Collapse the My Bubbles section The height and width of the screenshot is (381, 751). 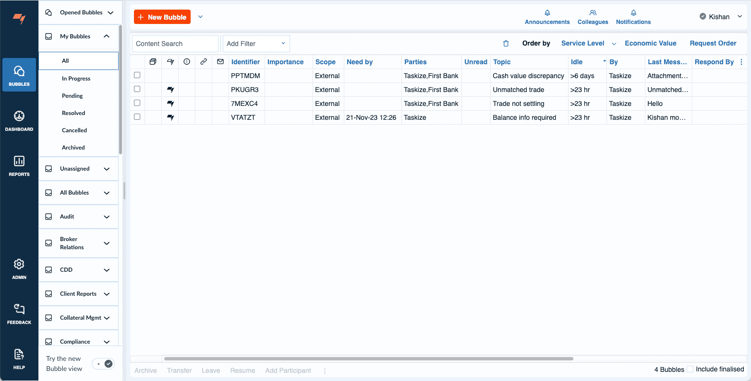click(106, 36)
